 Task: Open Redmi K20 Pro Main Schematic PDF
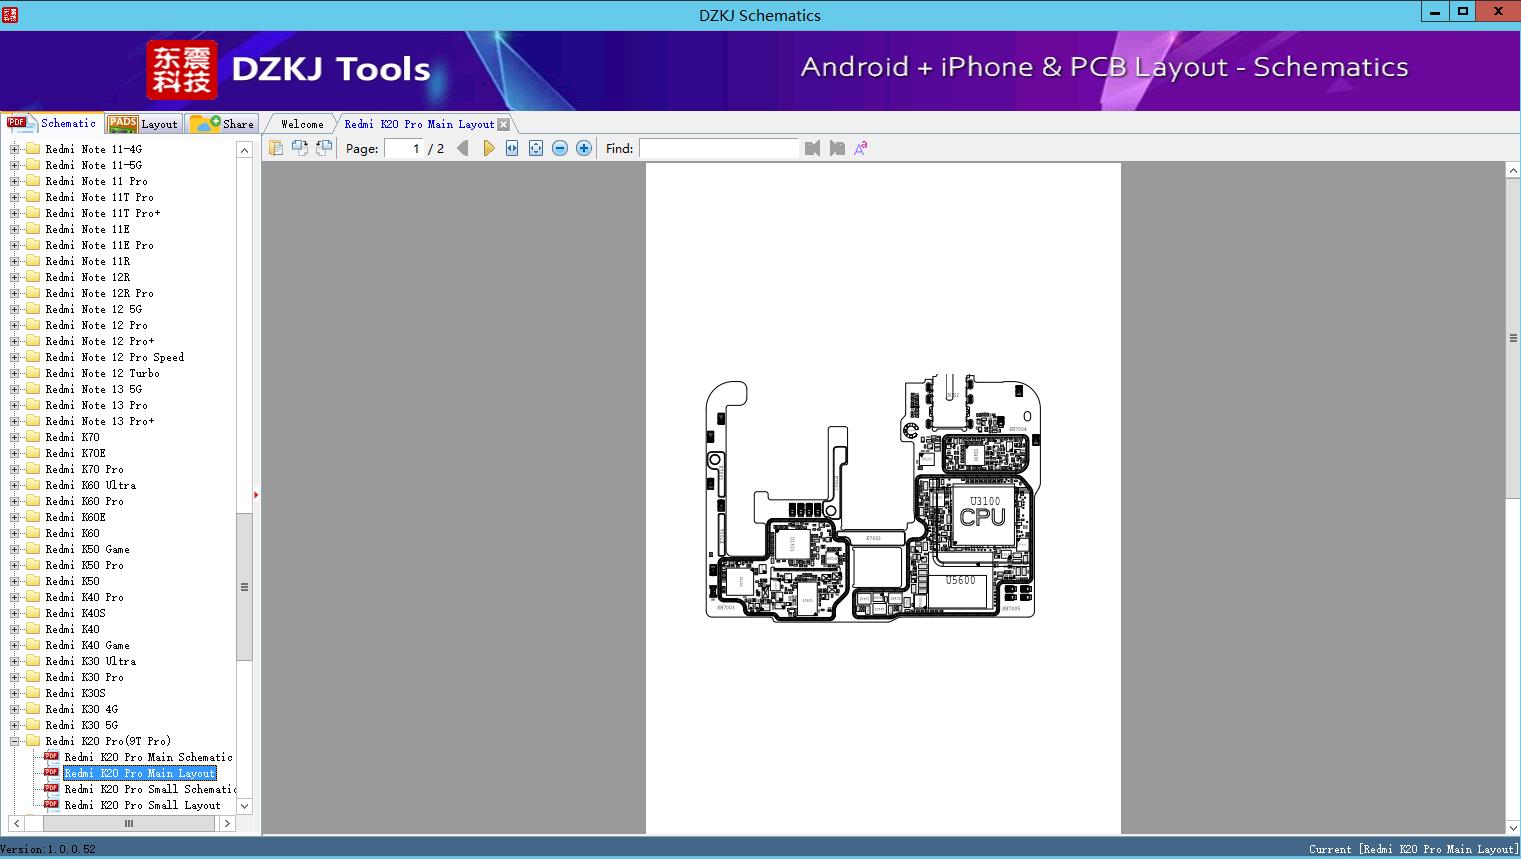[148, 757]
